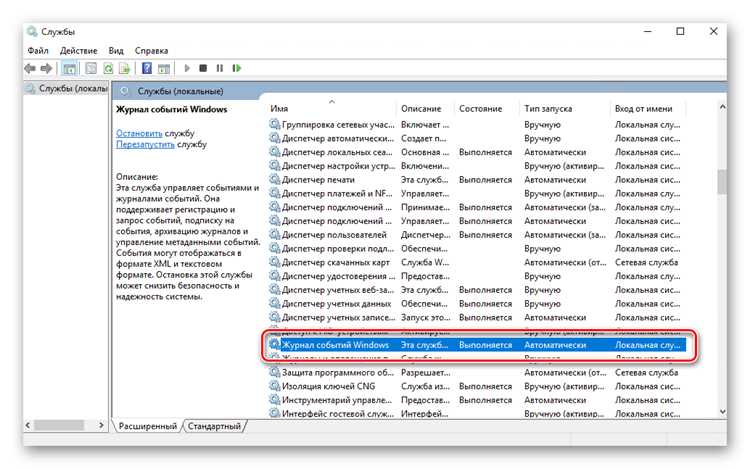Click the Export list toolbar icon
The image size is (750, 469).
point(124,68)
